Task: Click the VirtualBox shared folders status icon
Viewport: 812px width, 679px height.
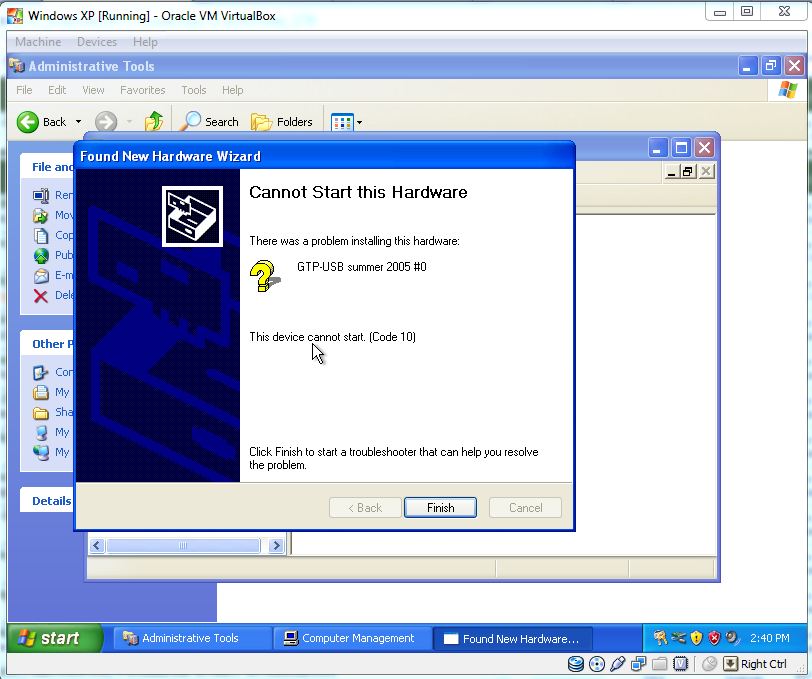Action: tap(660, 664)
